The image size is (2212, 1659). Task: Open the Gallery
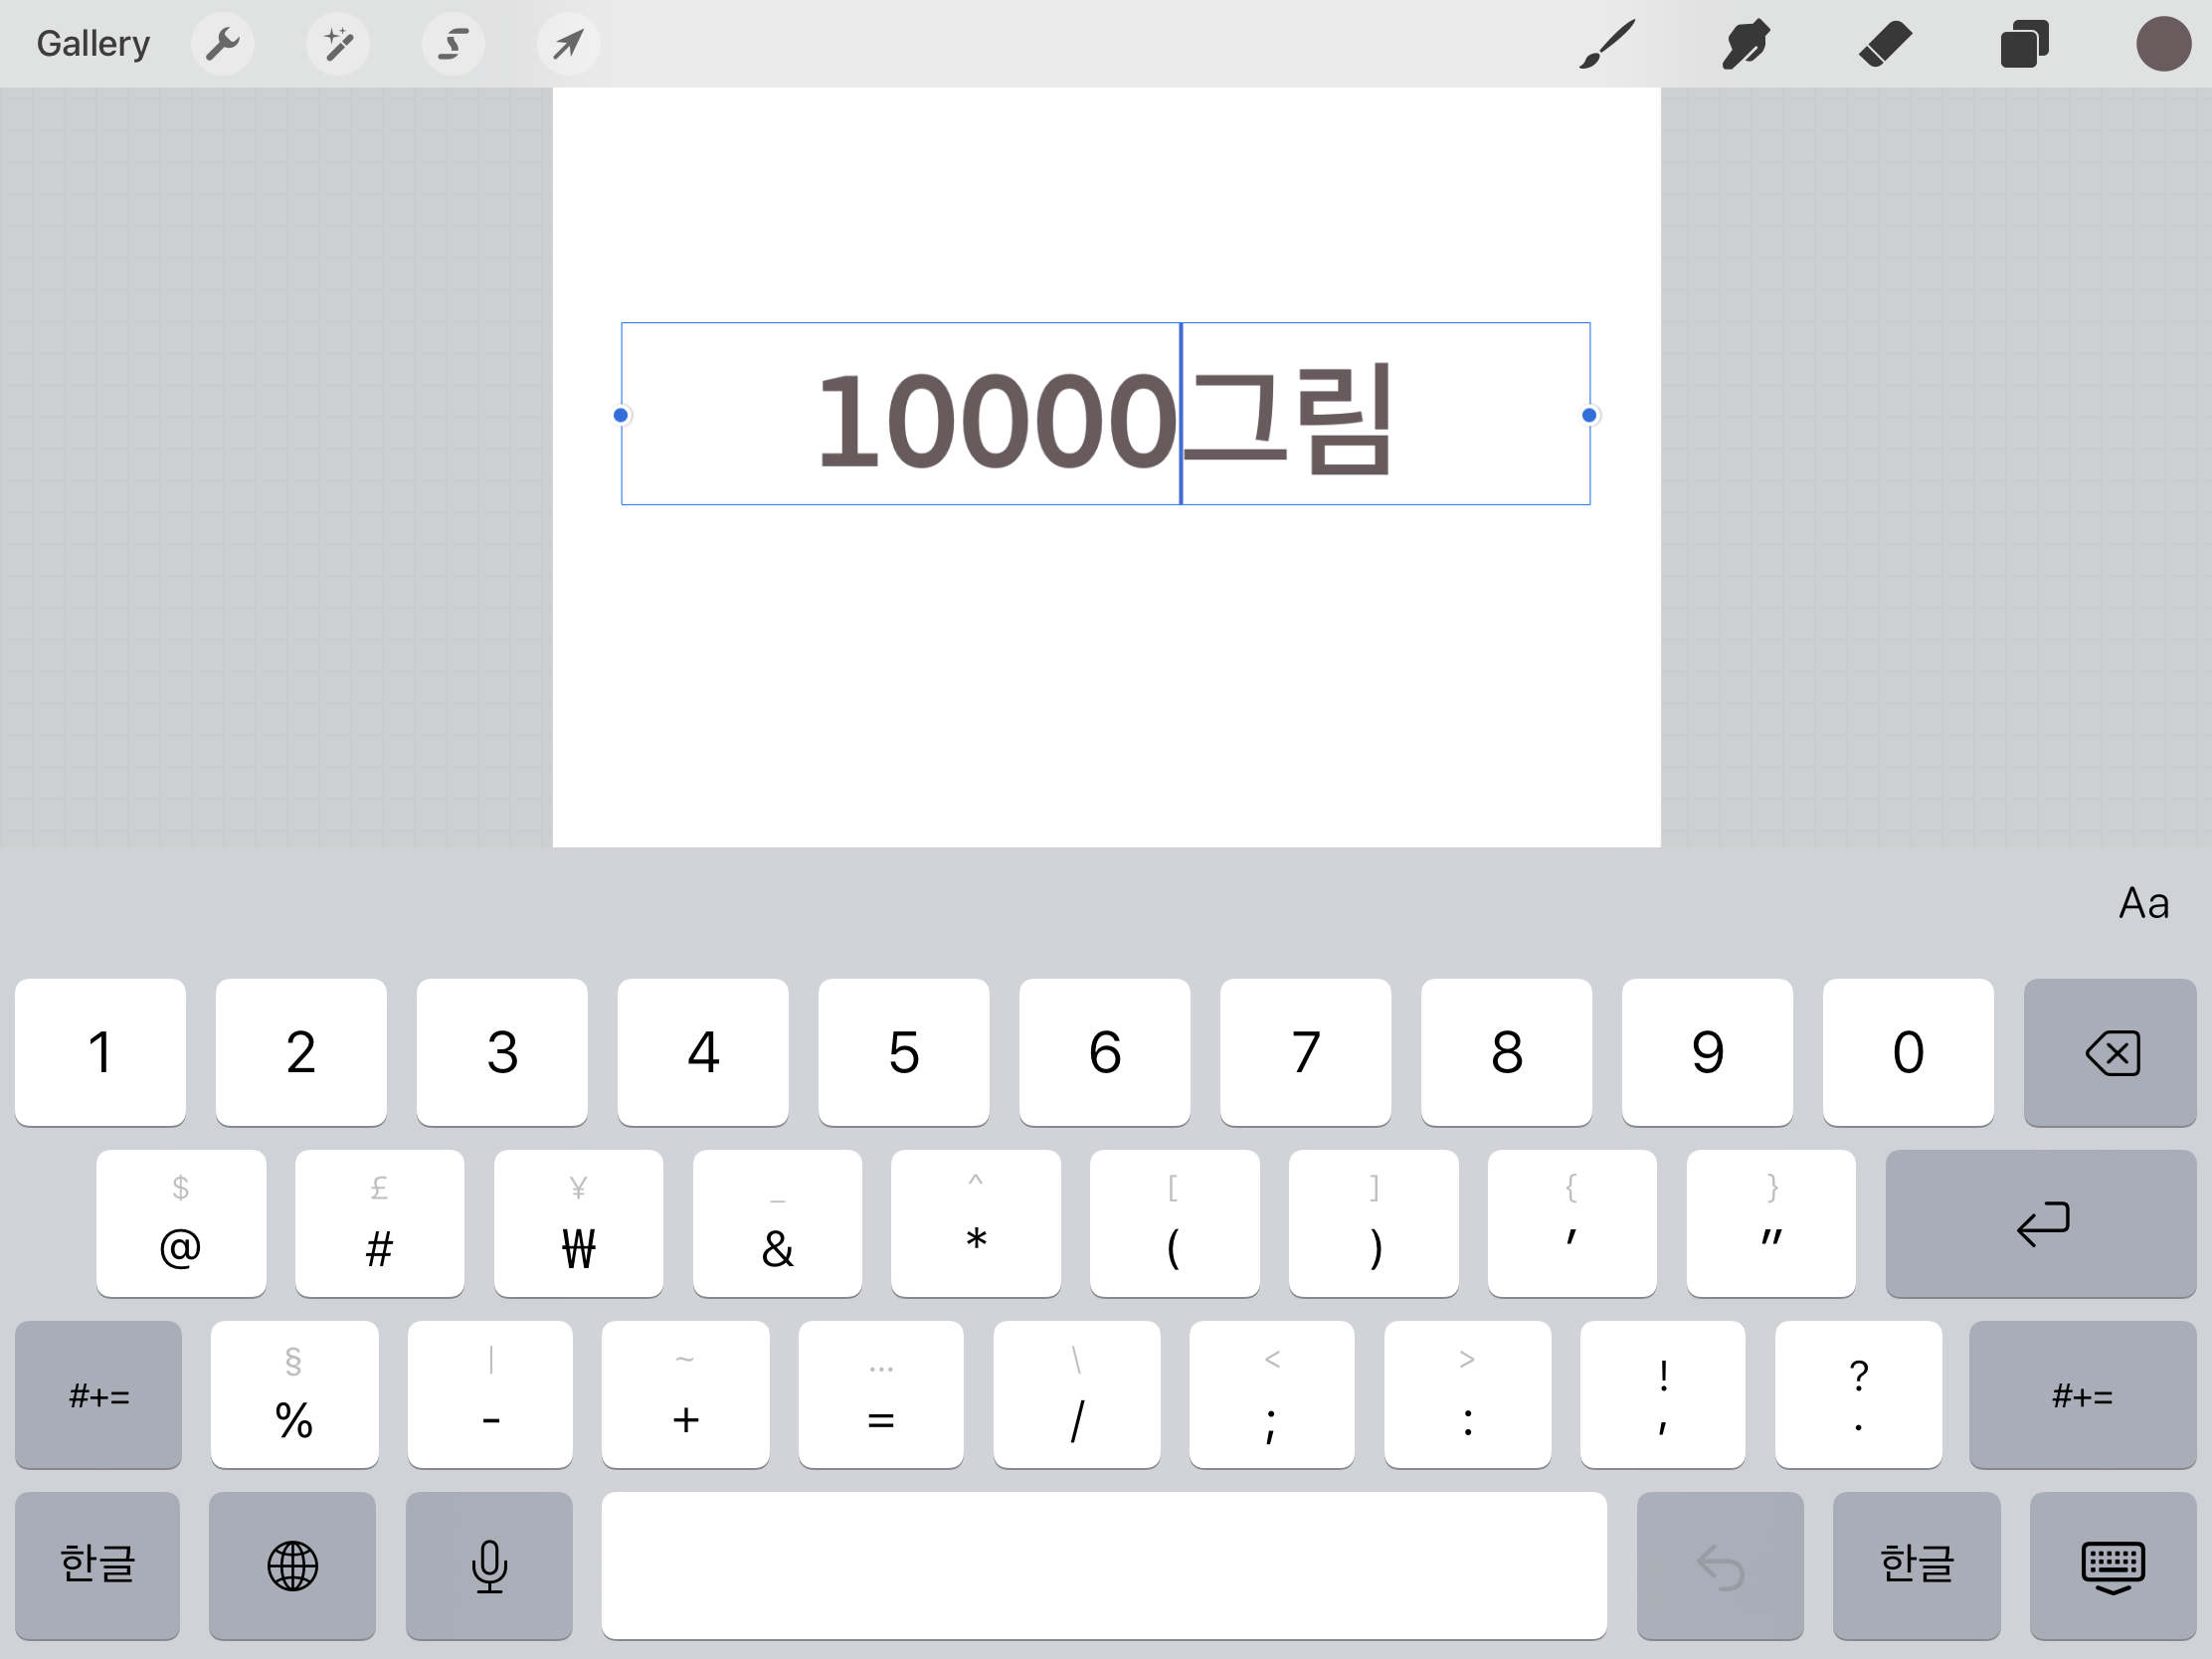coord(93,44)
